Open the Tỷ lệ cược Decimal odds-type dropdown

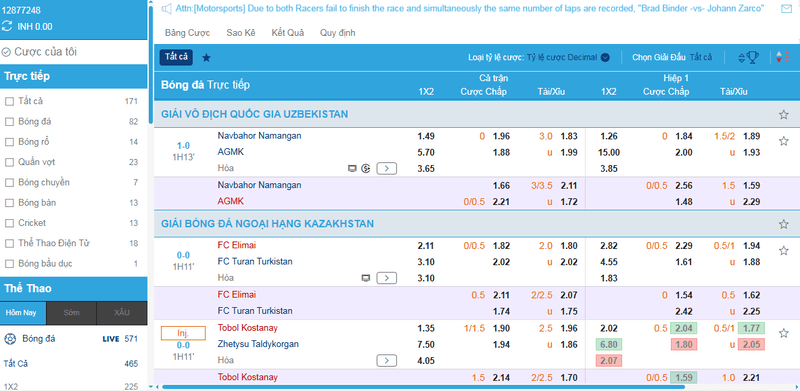pyautogui.click(x=568, y=58)
